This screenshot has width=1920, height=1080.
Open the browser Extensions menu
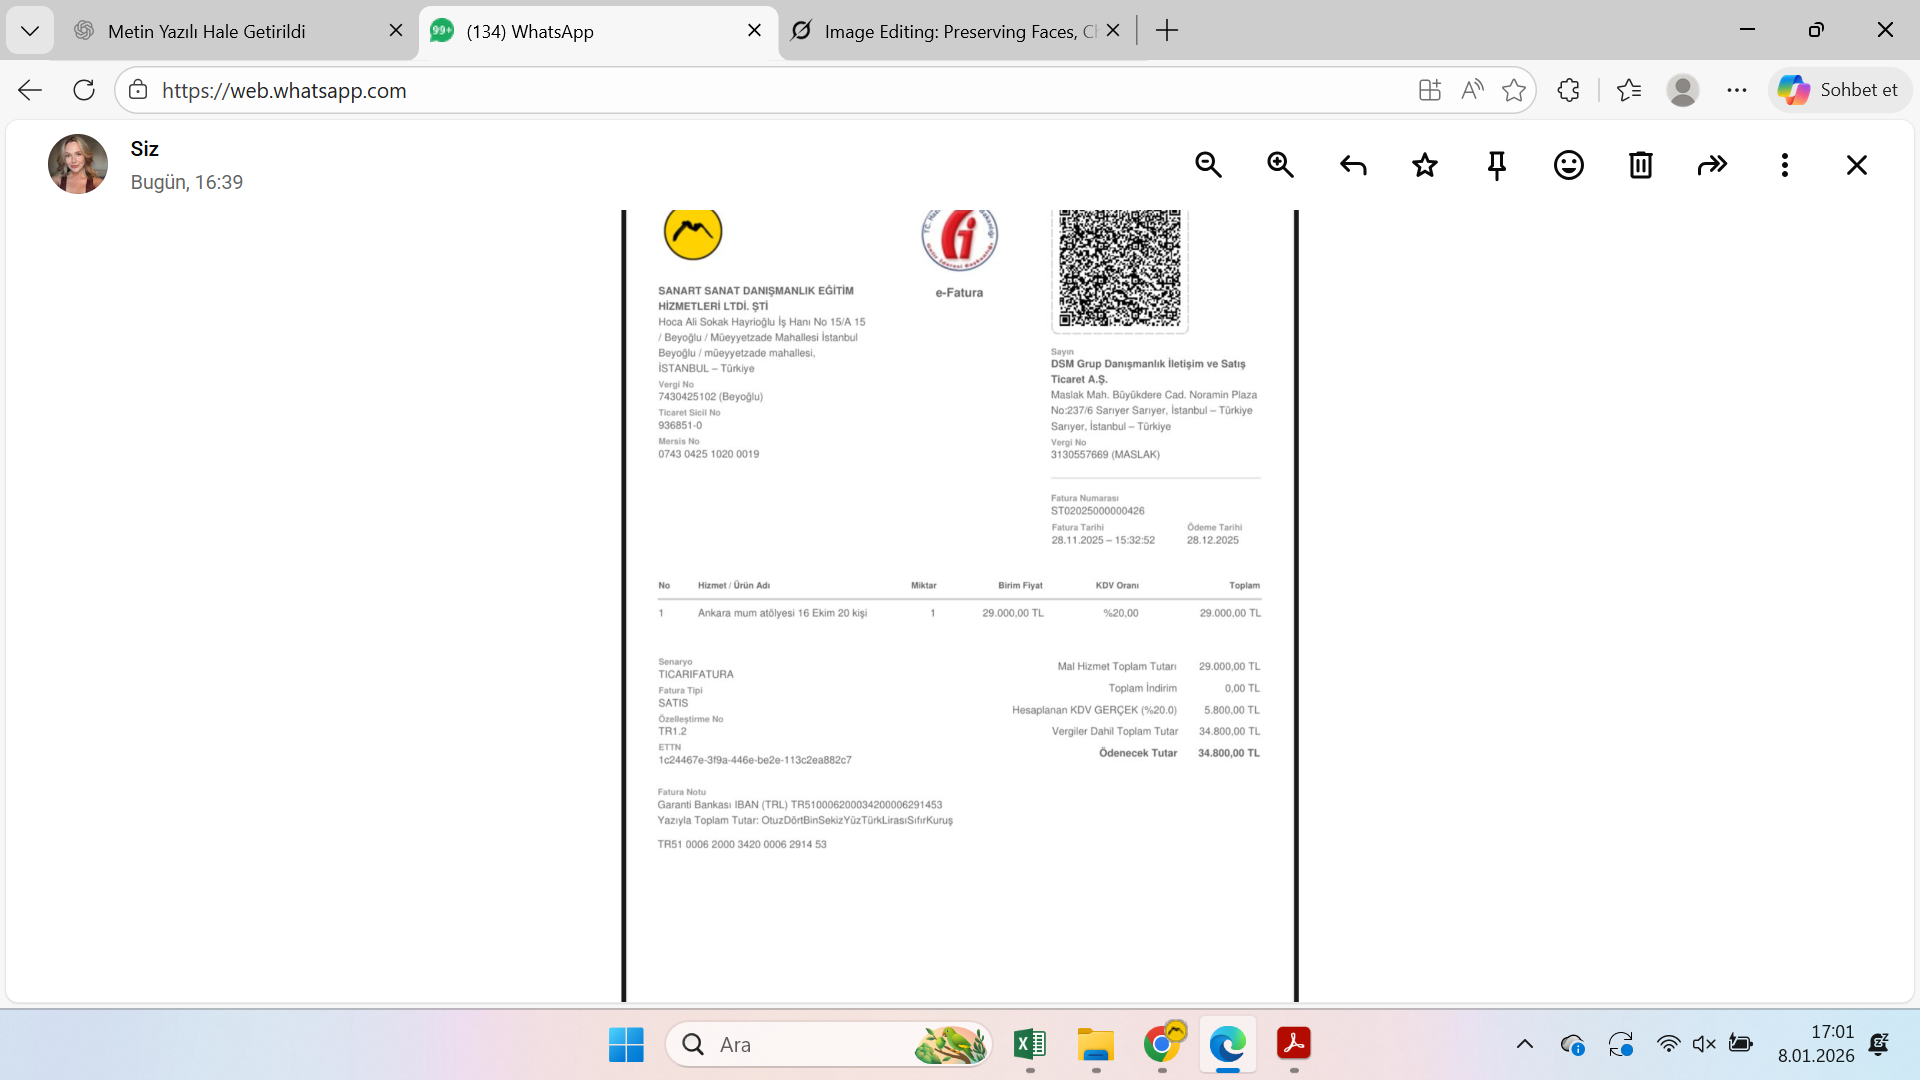coord(1568,90)
